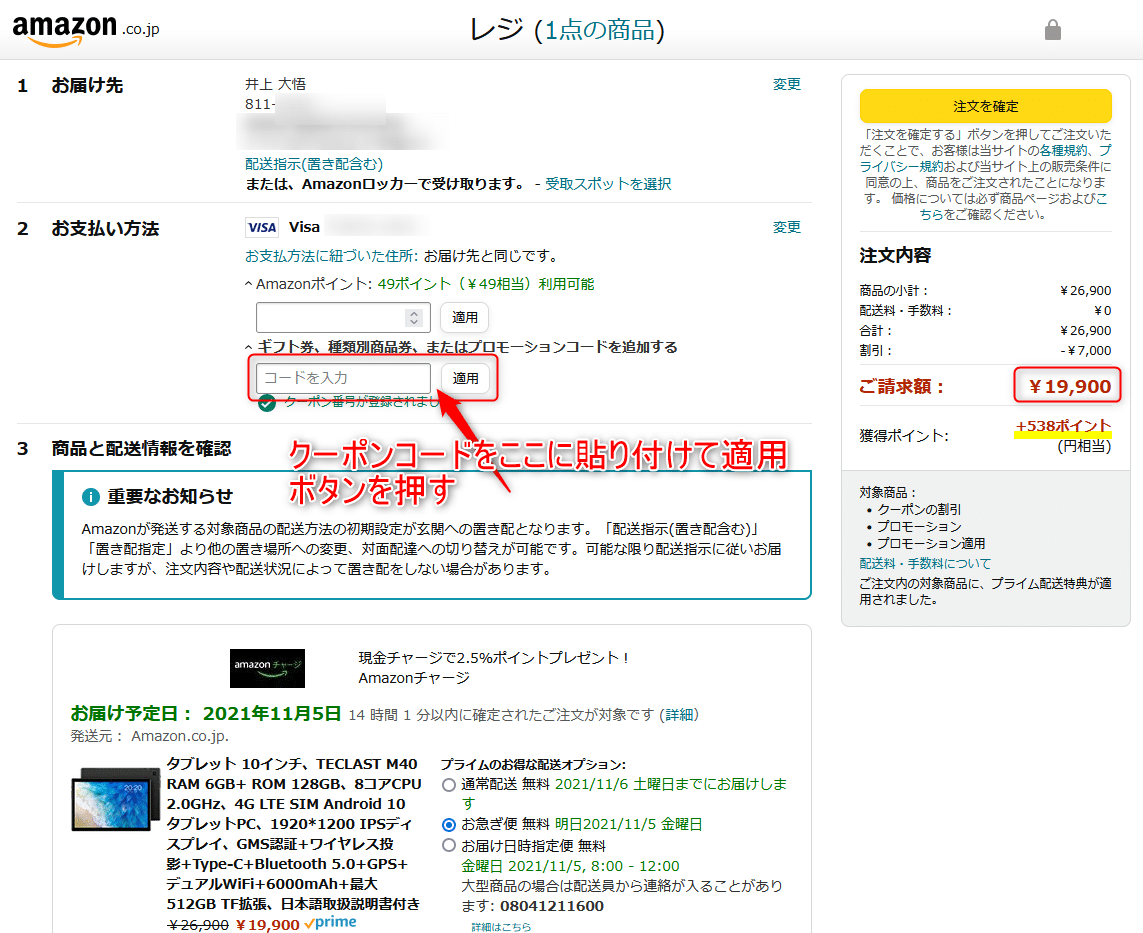The height and width of the screenshot is (933, 1143).
Task: Click the phone number 08041211600
Action: [x=552, y=906]
